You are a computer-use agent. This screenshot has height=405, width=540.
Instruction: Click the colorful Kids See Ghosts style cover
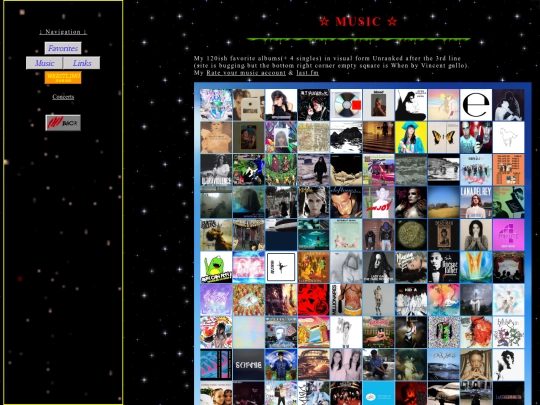(x=444, y=300)
